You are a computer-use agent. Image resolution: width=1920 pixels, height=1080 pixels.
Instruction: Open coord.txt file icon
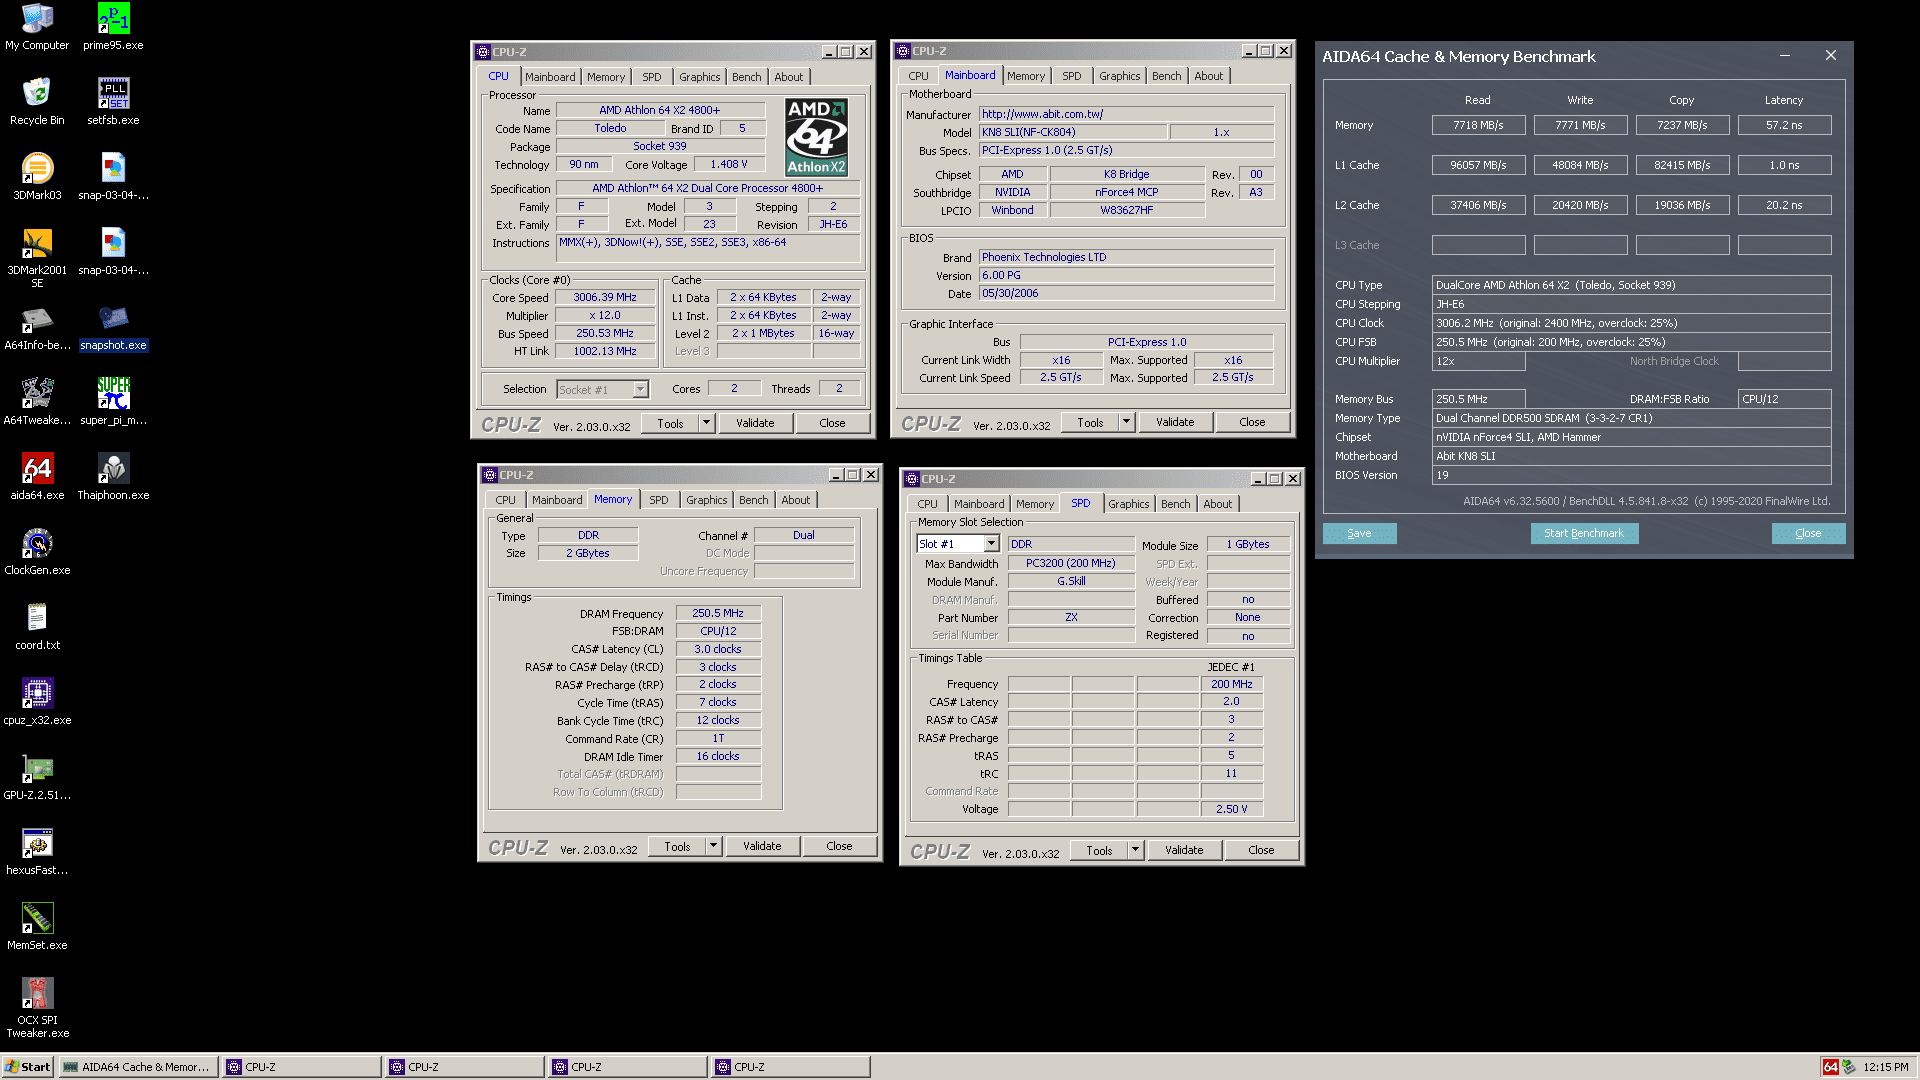[37, 627]
